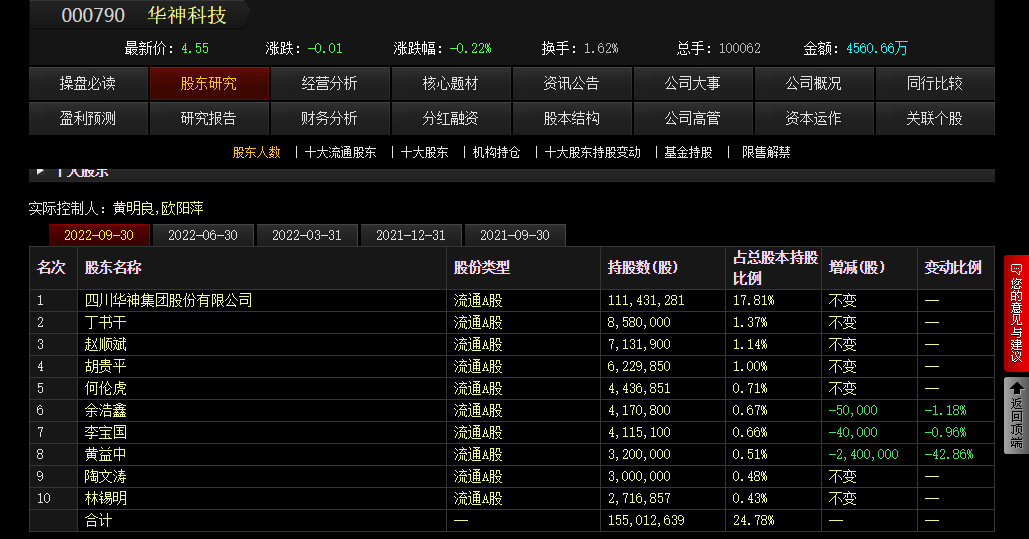
Task: Click the 基金持股 sub-navigation link
Action: 689,153
